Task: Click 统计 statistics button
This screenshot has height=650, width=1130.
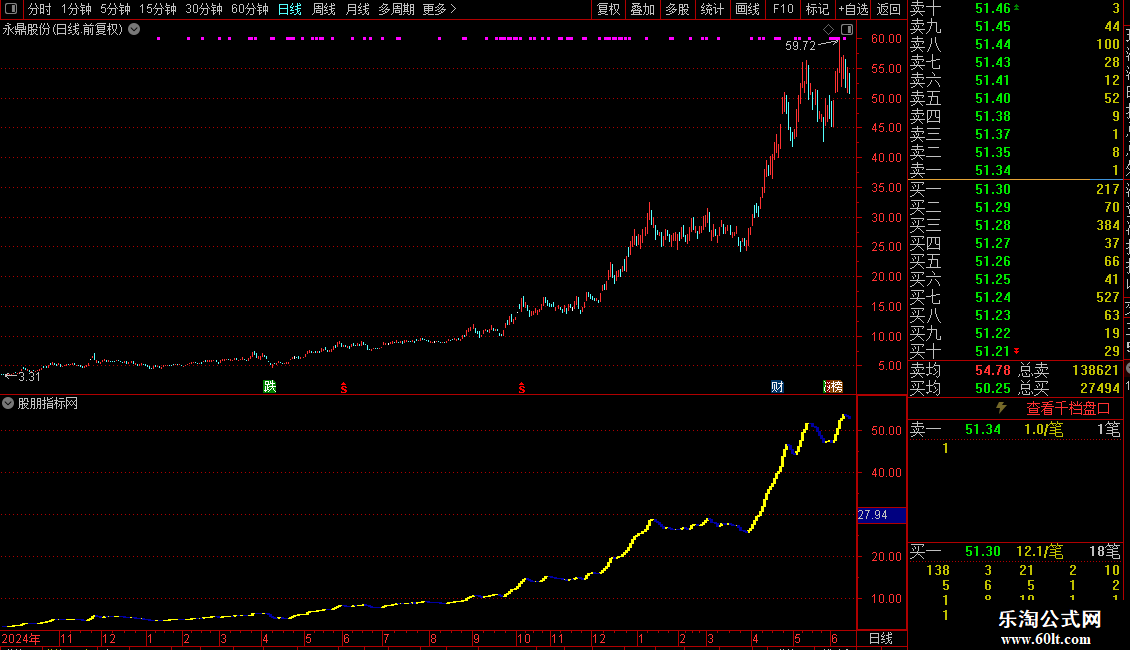Action: click(712, 9)
